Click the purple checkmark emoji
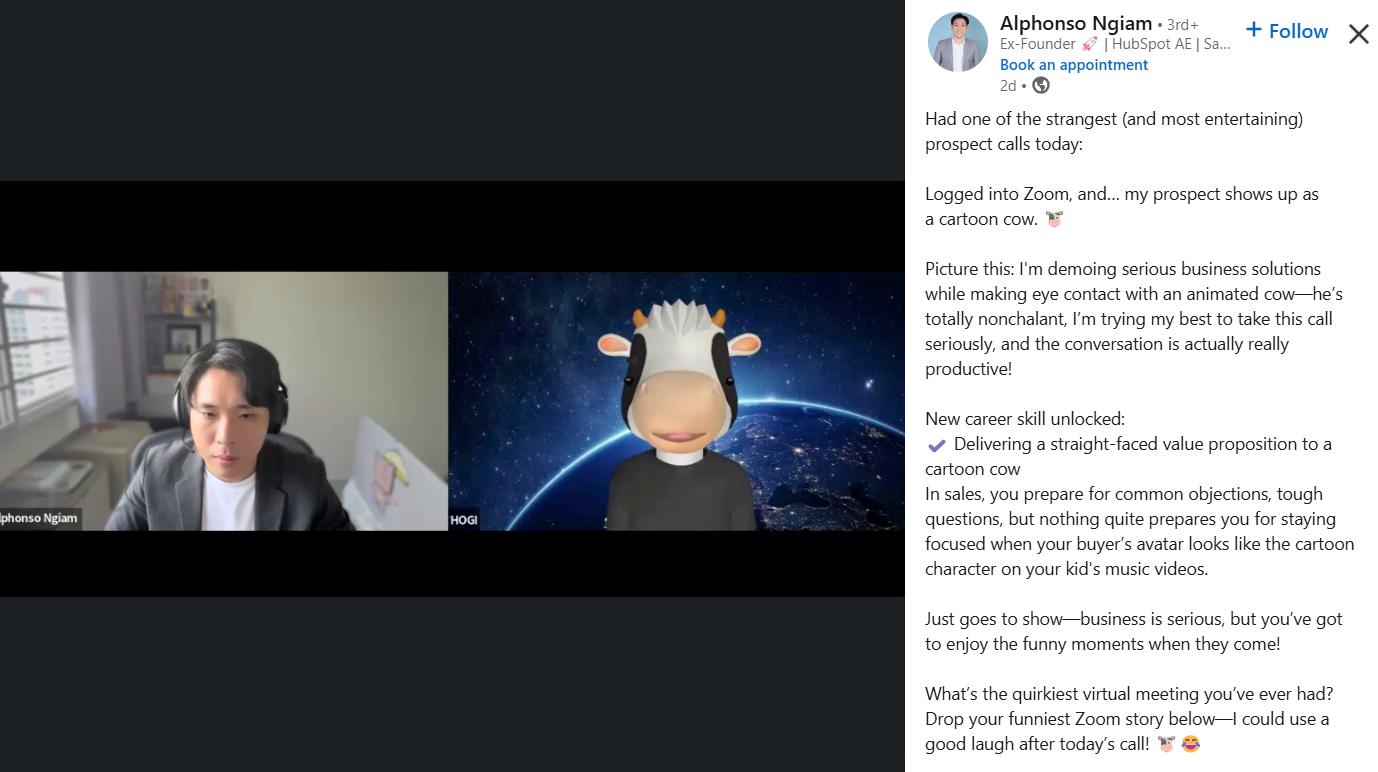Viewport: 1378px width, 772px height. point(936,445)
